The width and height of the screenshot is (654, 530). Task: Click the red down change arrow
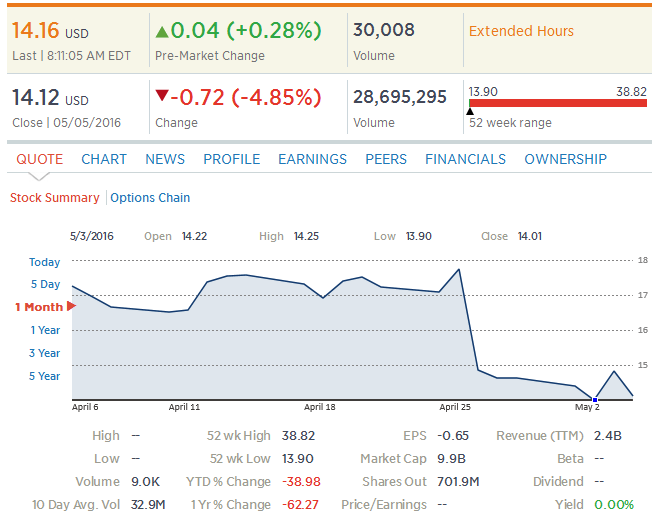(x=162, y=95)
